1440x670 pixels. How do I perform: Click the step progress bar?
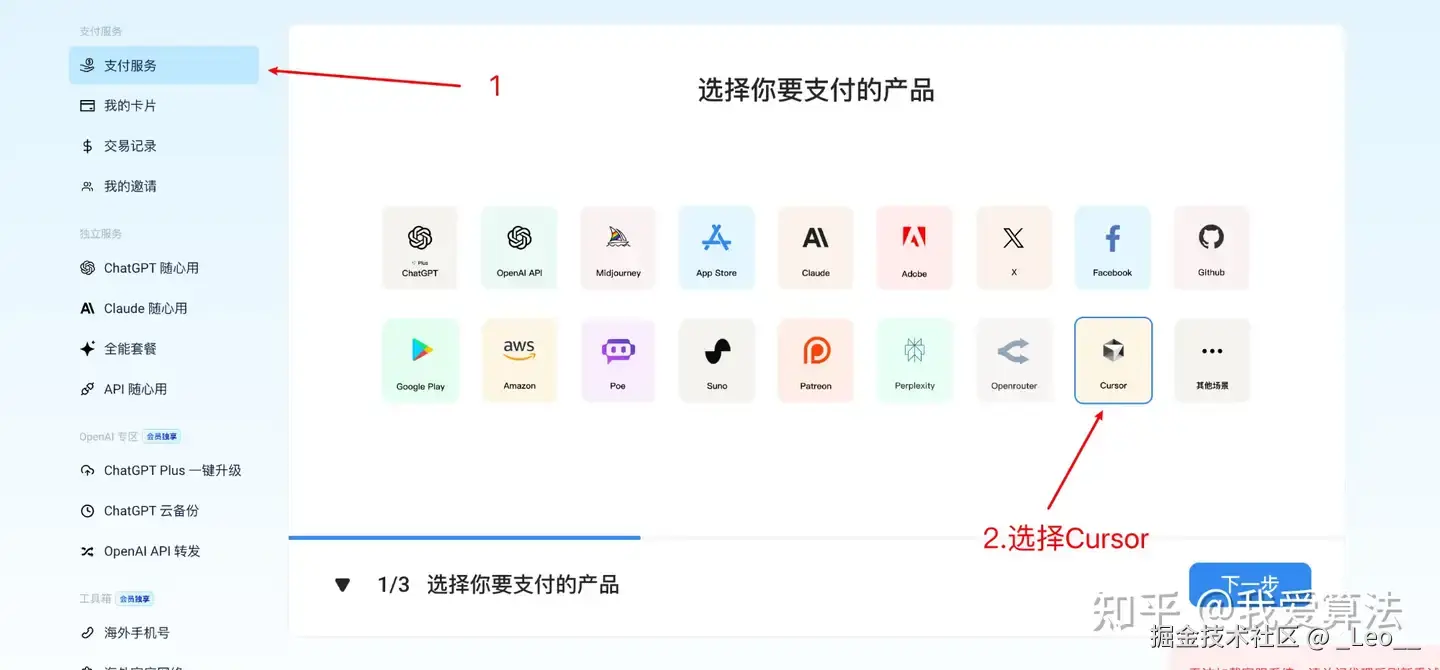click(816, 538)
